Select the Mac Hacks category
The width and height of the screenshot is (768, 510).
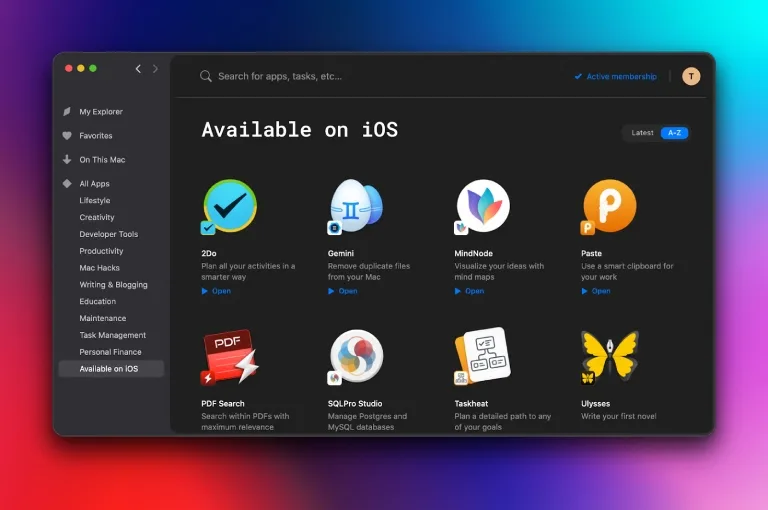click(x=99, y=268)
